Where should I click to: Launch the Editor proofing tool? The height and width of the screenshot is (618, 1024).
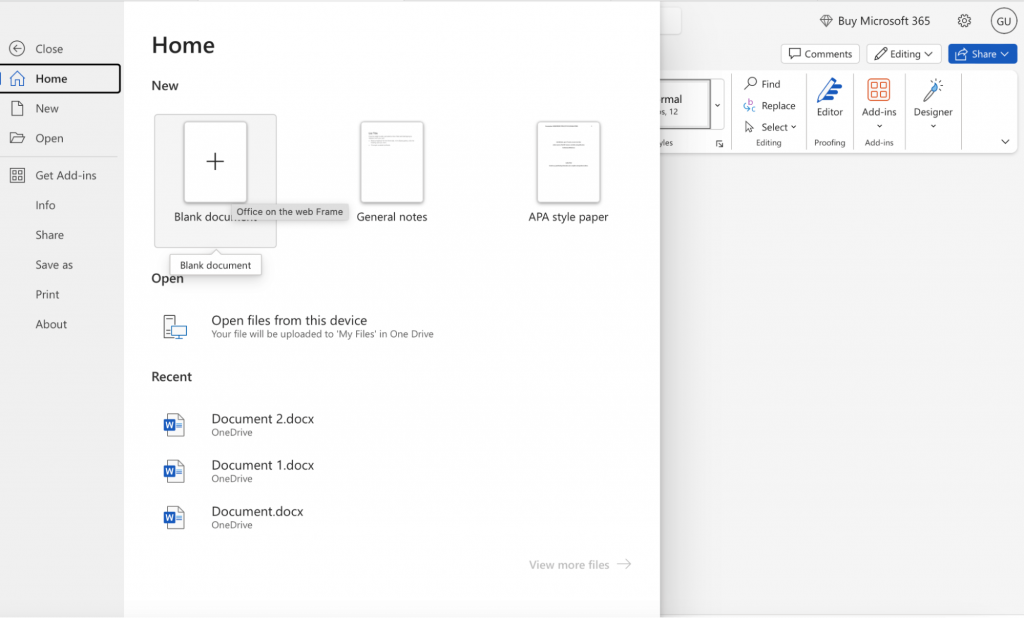(x=829, y=98)
